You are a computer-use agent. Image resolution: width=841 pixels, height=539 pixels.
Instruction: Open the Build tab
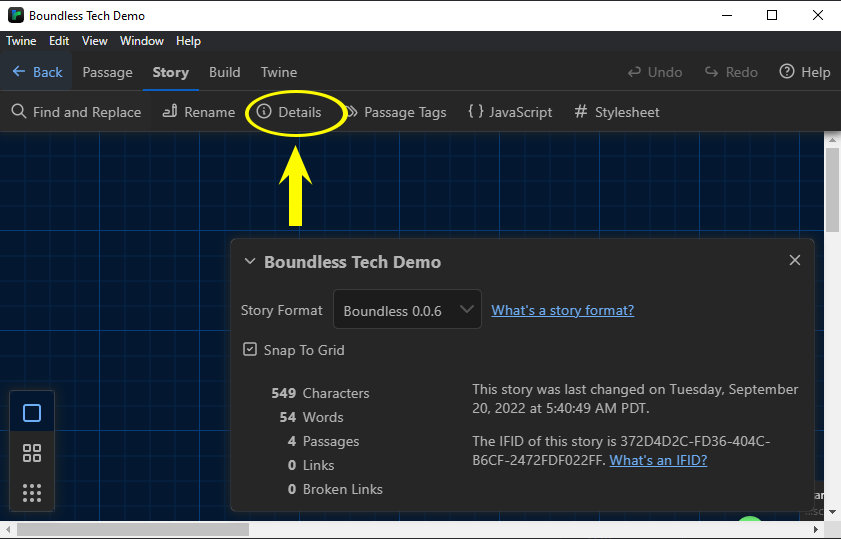click(225, 72)
